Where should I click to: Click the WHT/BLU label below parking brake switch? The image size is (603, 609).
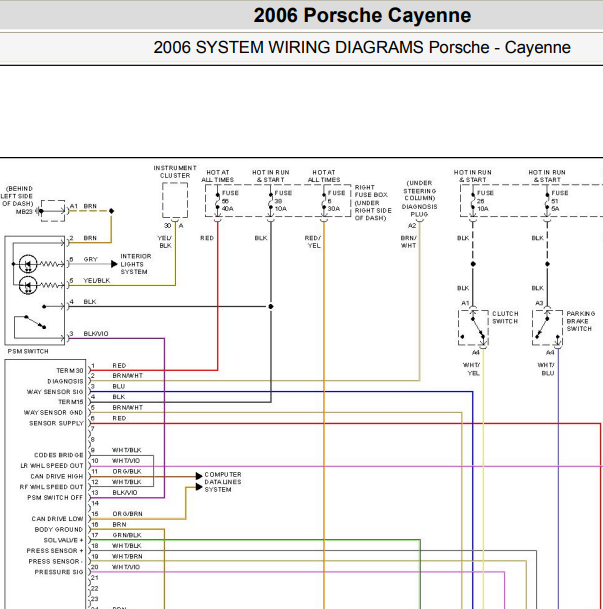546,369
